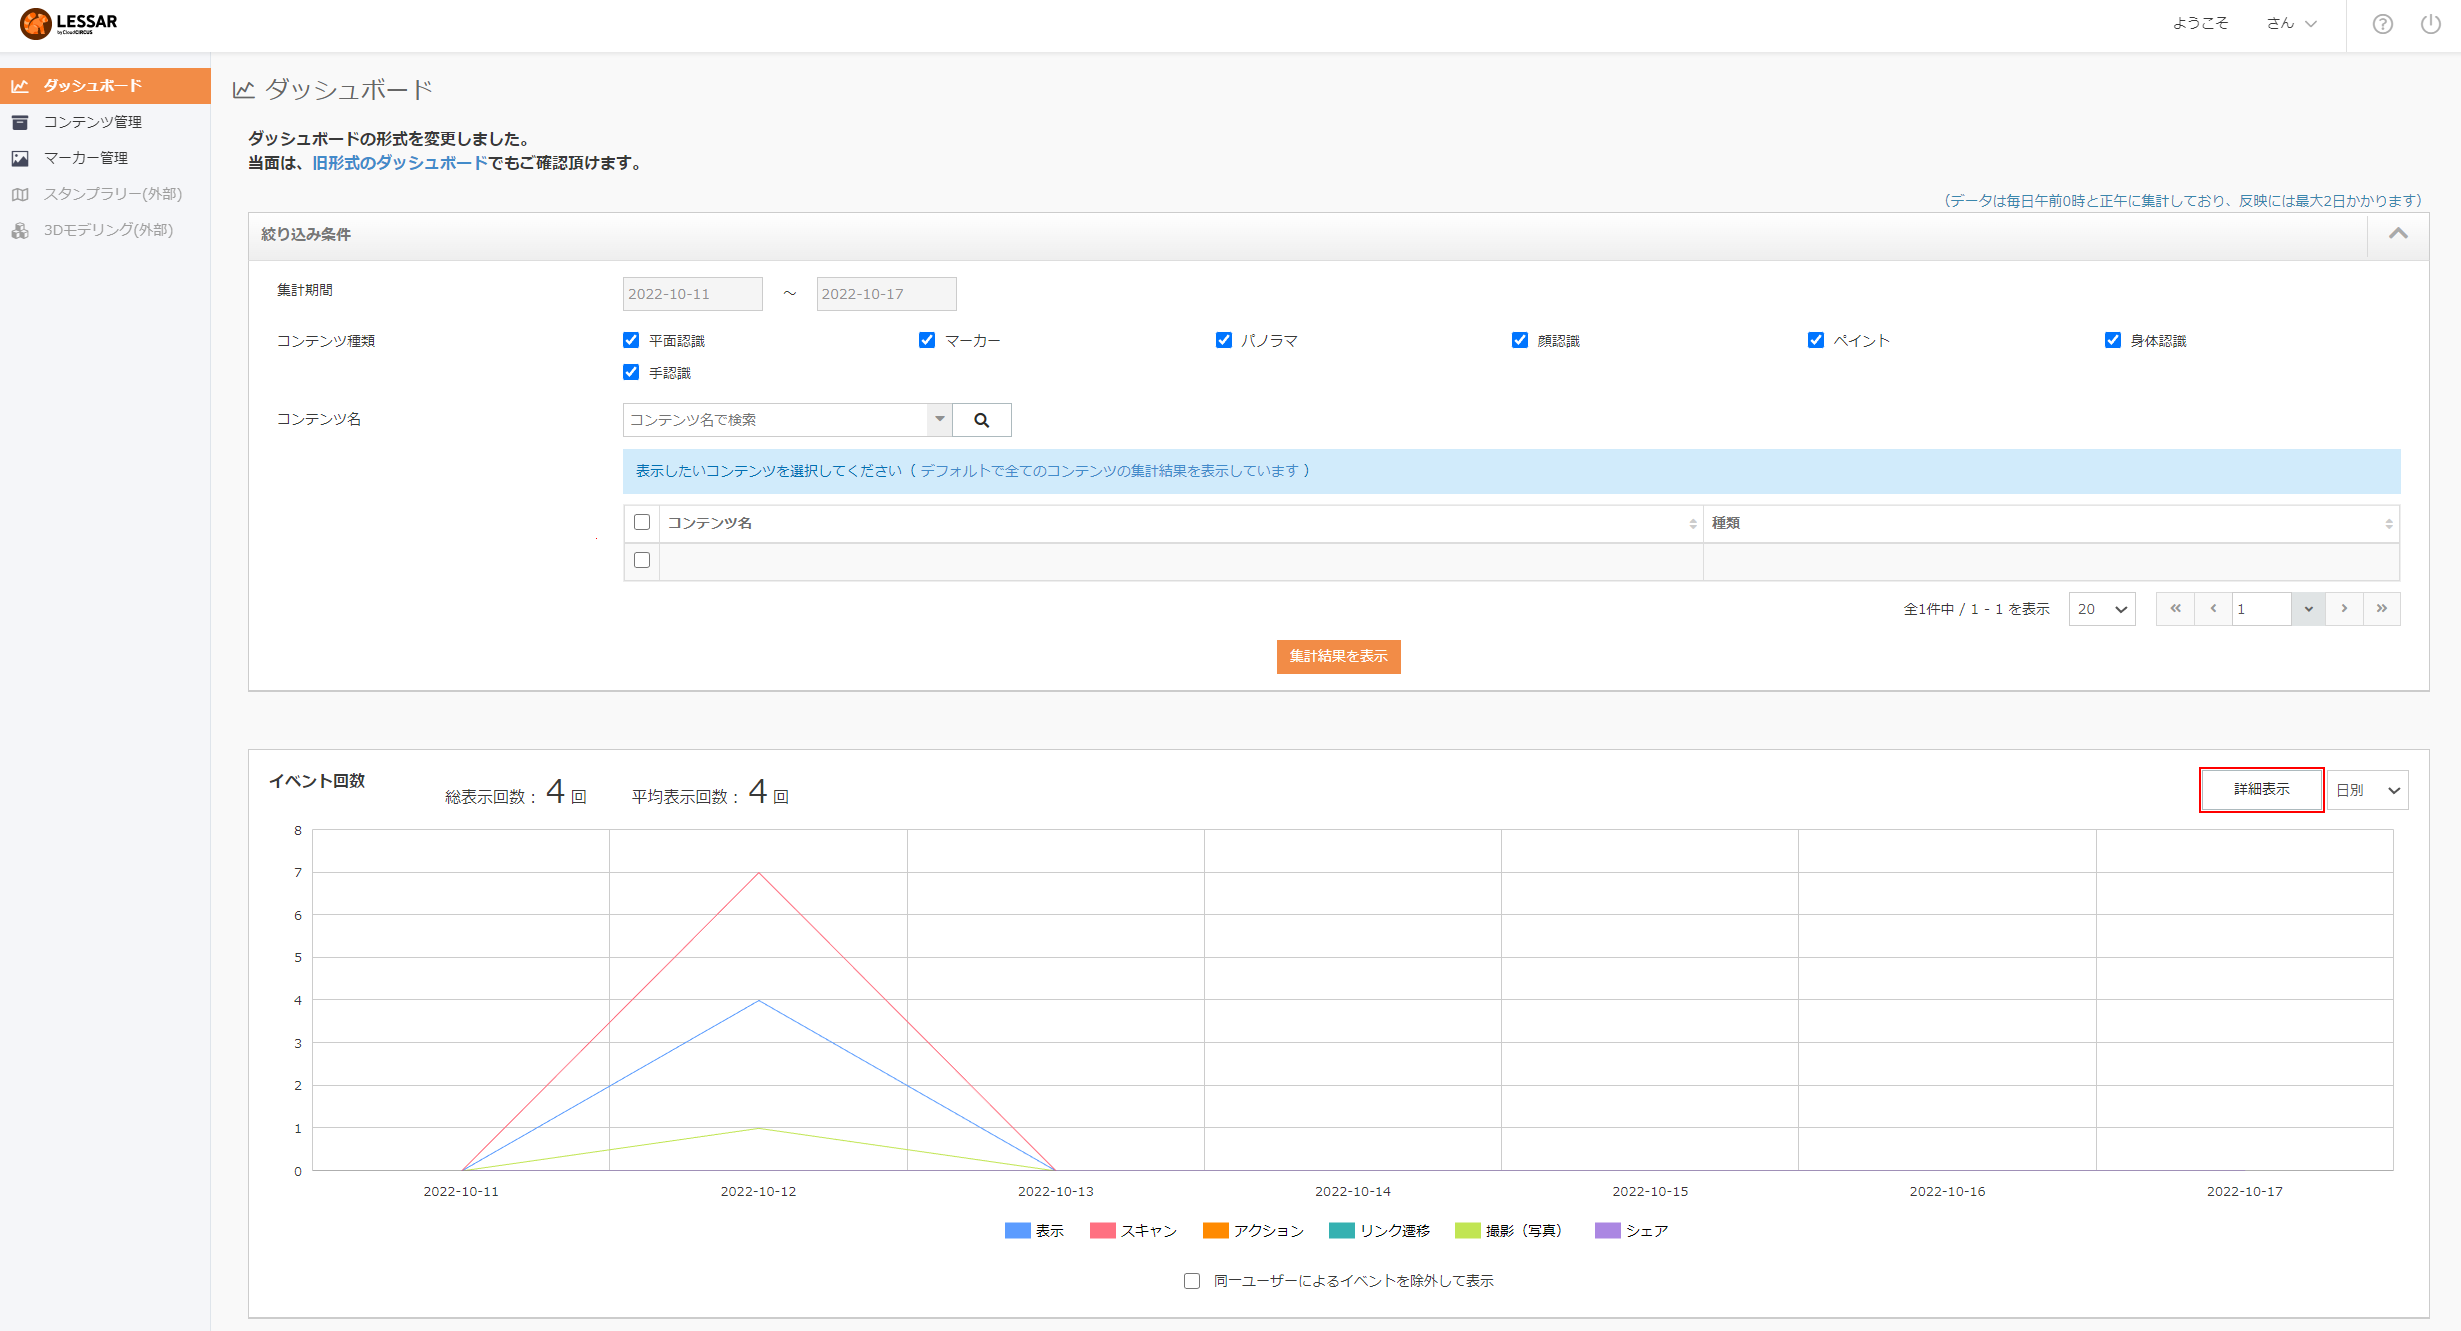Uncheck 手認識 content type

tap(631, 372)
